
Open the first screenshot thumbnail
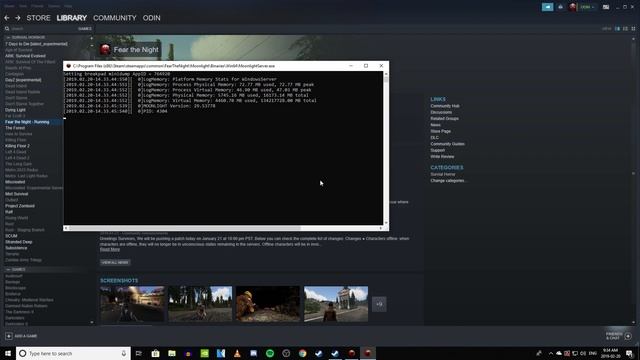pyautogui.click(x=132, y=304)
